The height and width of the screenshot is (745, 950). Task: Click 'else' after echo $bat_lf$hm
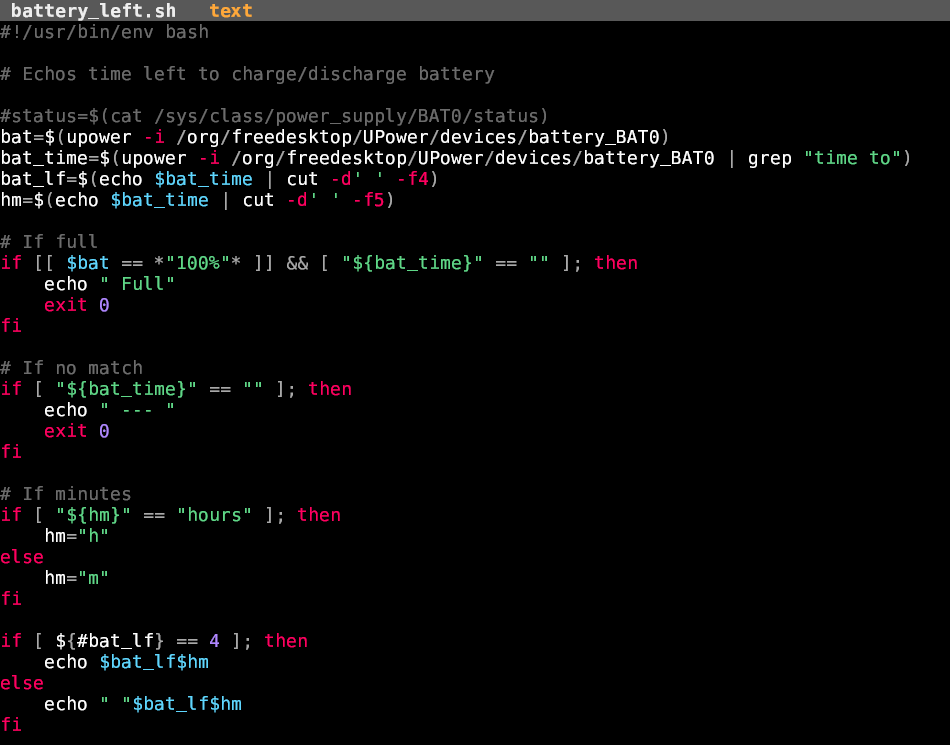22,683
